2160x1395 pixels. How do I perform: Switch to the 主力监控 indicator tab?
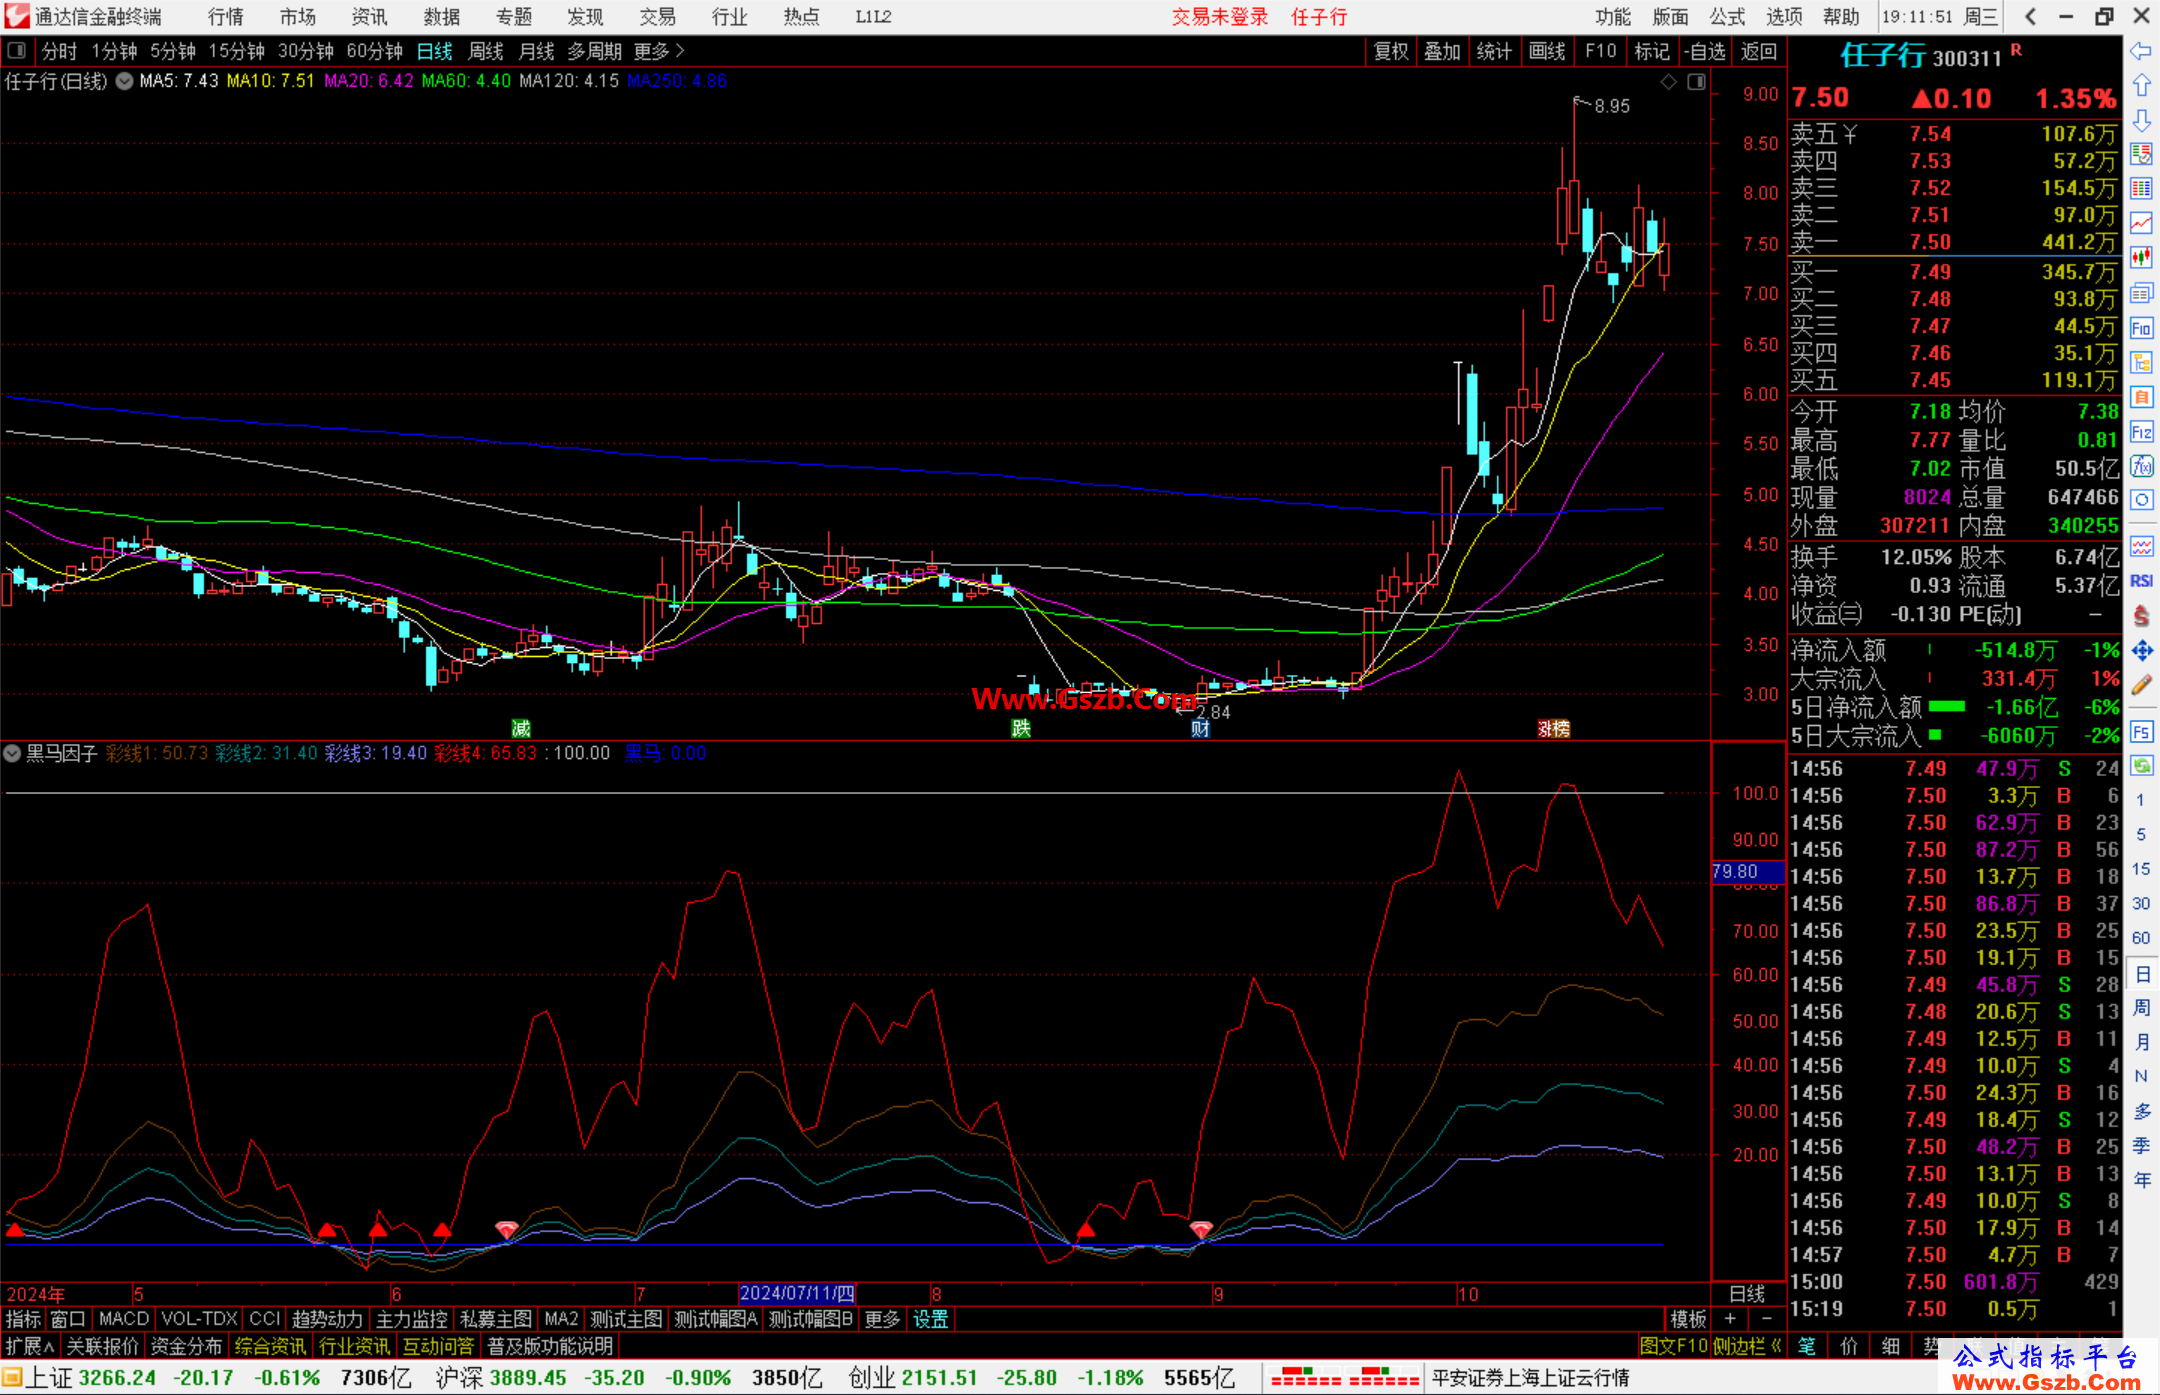click(411, 1319)
